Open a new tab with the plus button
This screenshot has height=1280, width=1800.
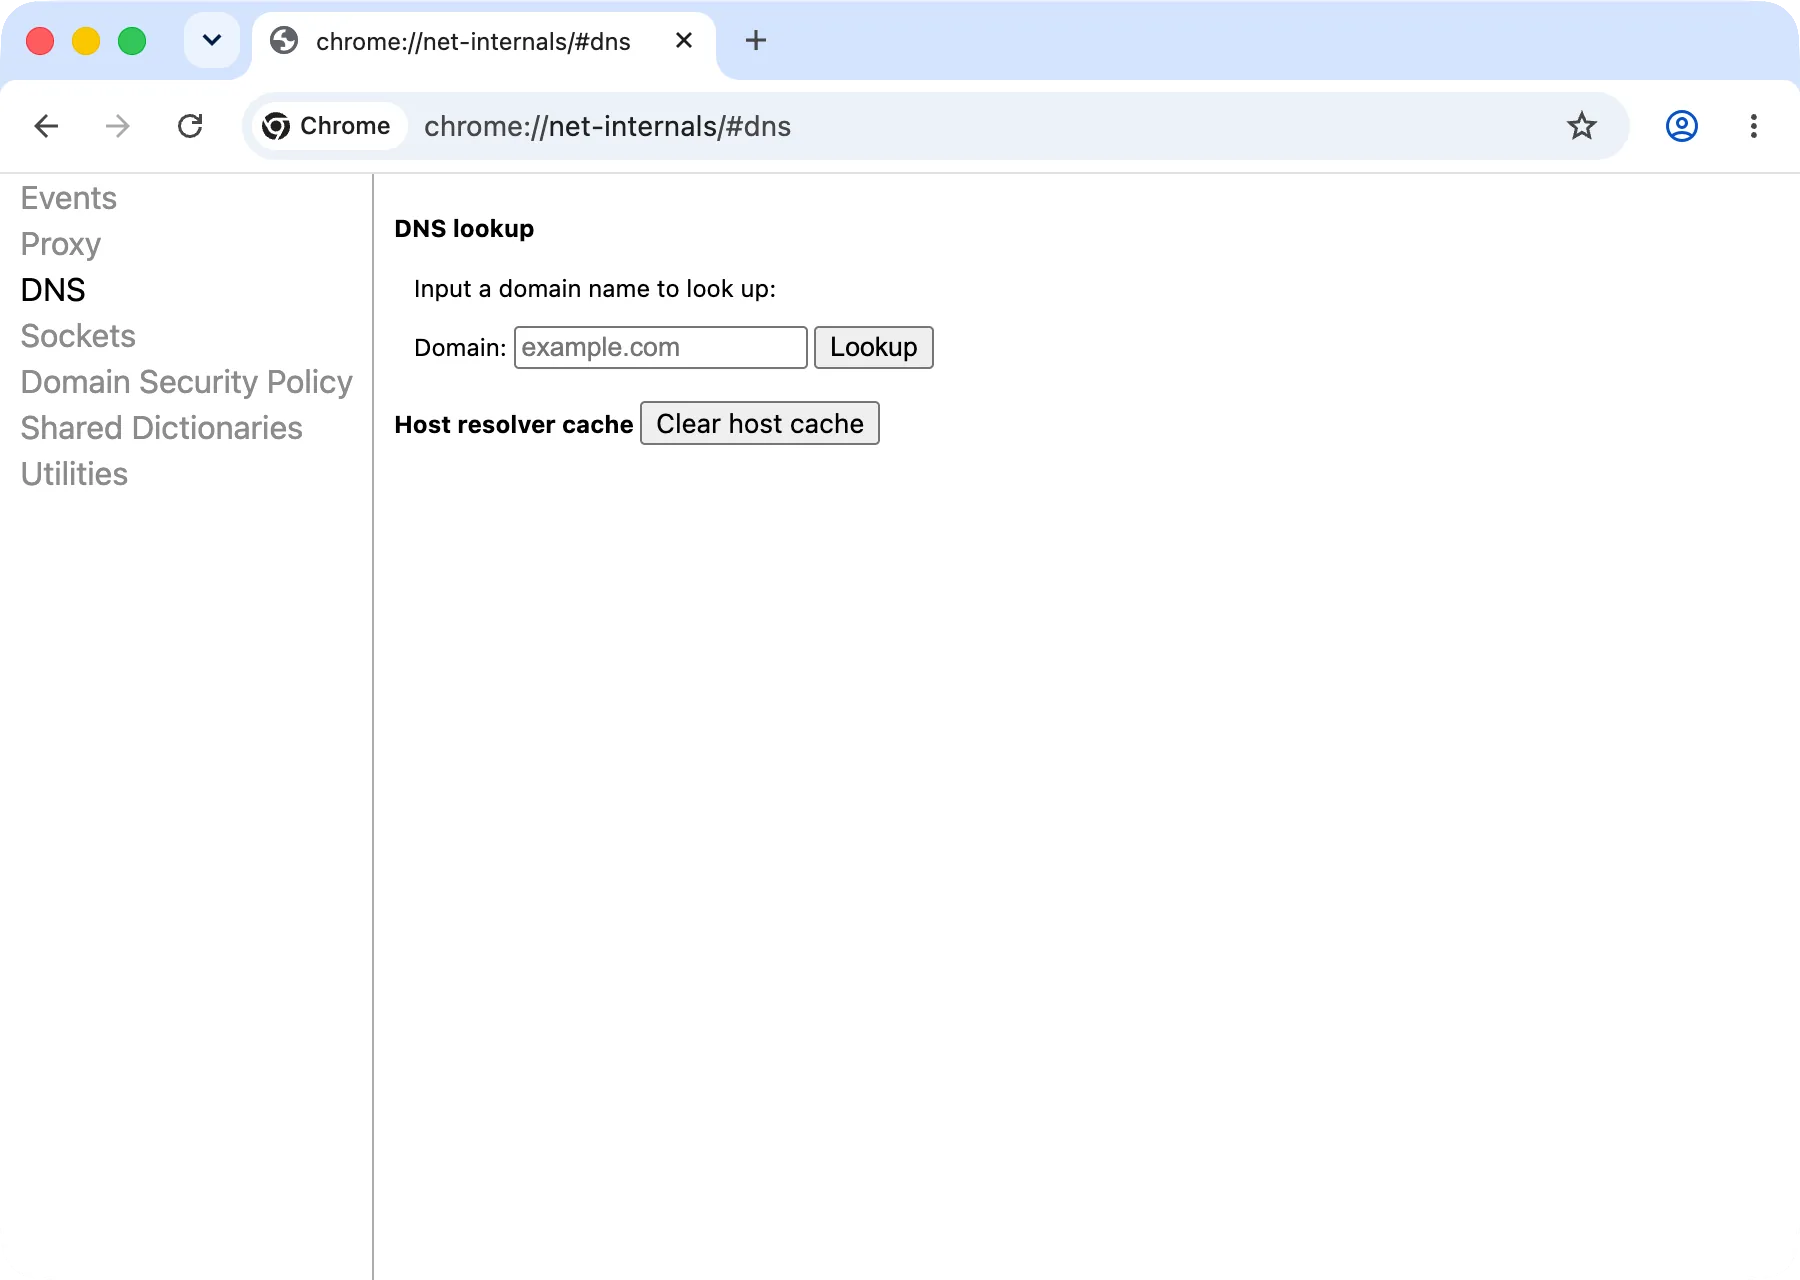tap(756, 41)
